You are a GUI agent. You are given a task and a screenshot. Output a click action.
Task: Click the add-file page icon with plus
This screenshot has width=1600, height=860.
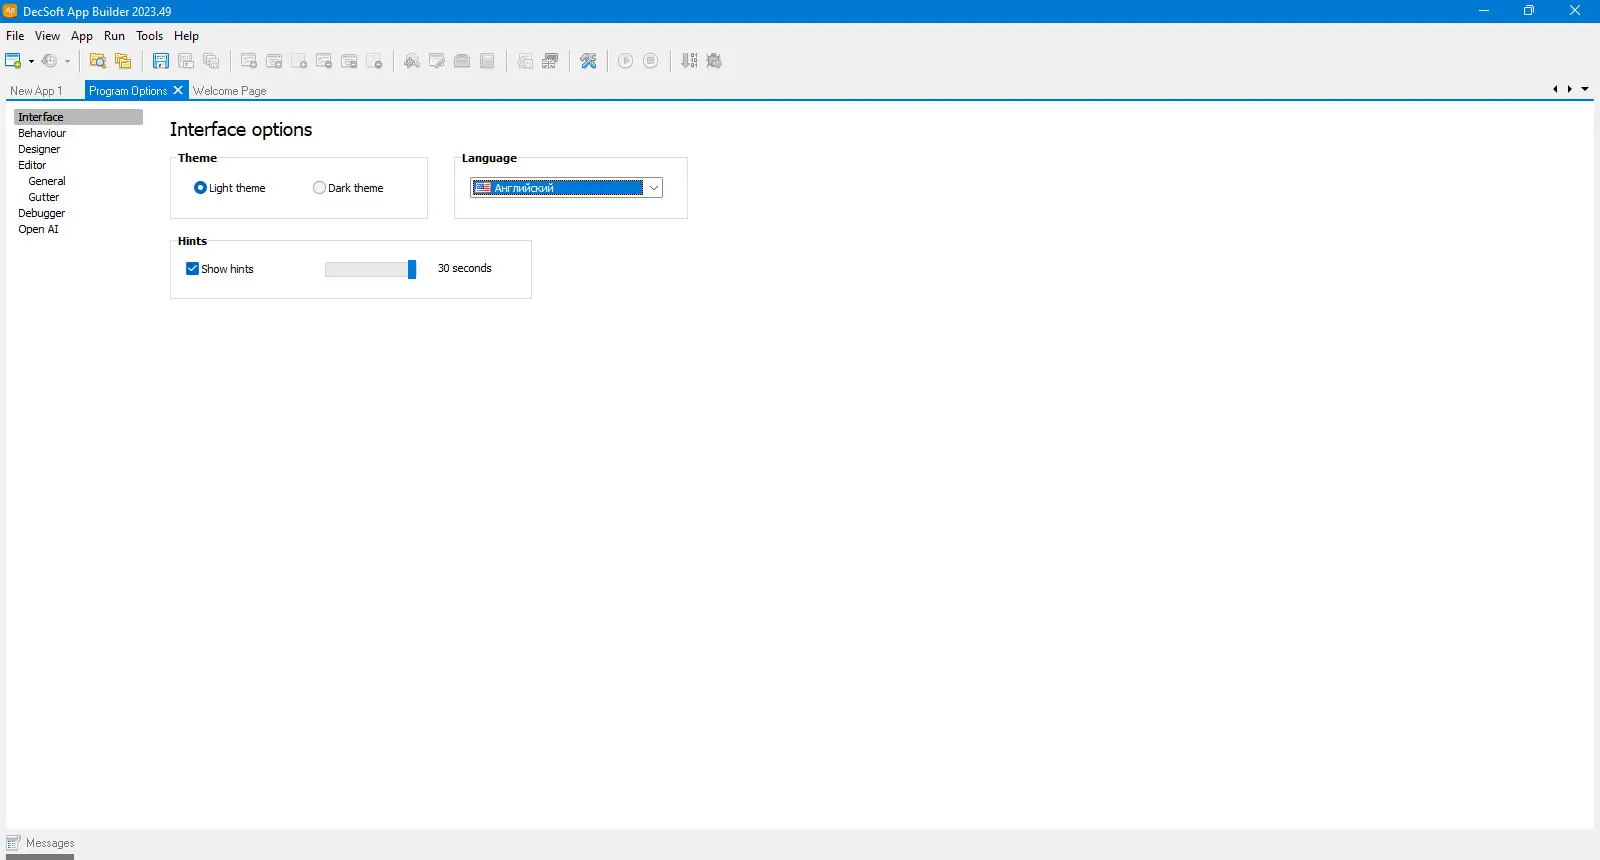299,61
